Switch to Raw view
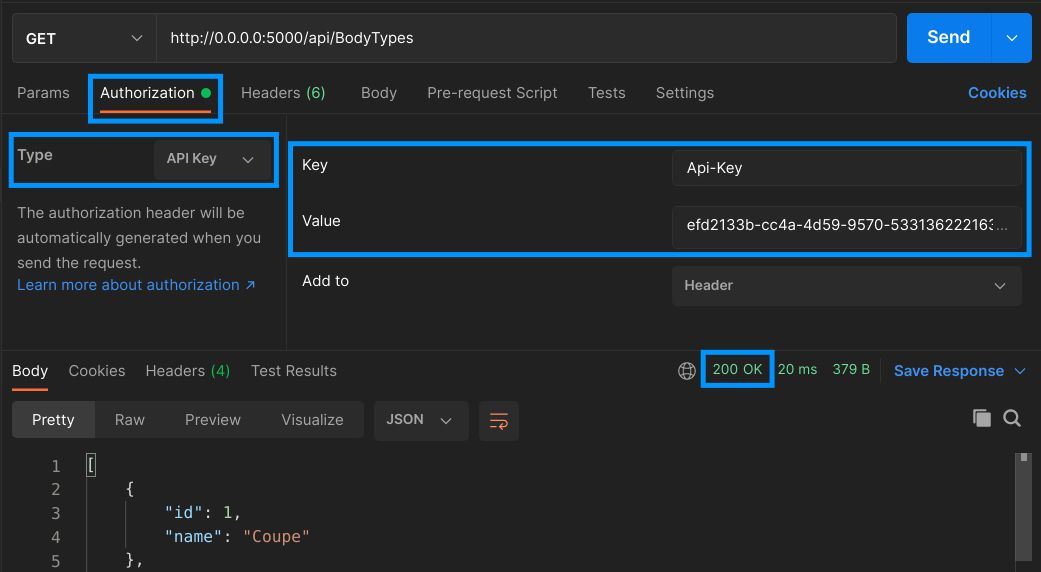1041x572 pixels. coord(129,420)
